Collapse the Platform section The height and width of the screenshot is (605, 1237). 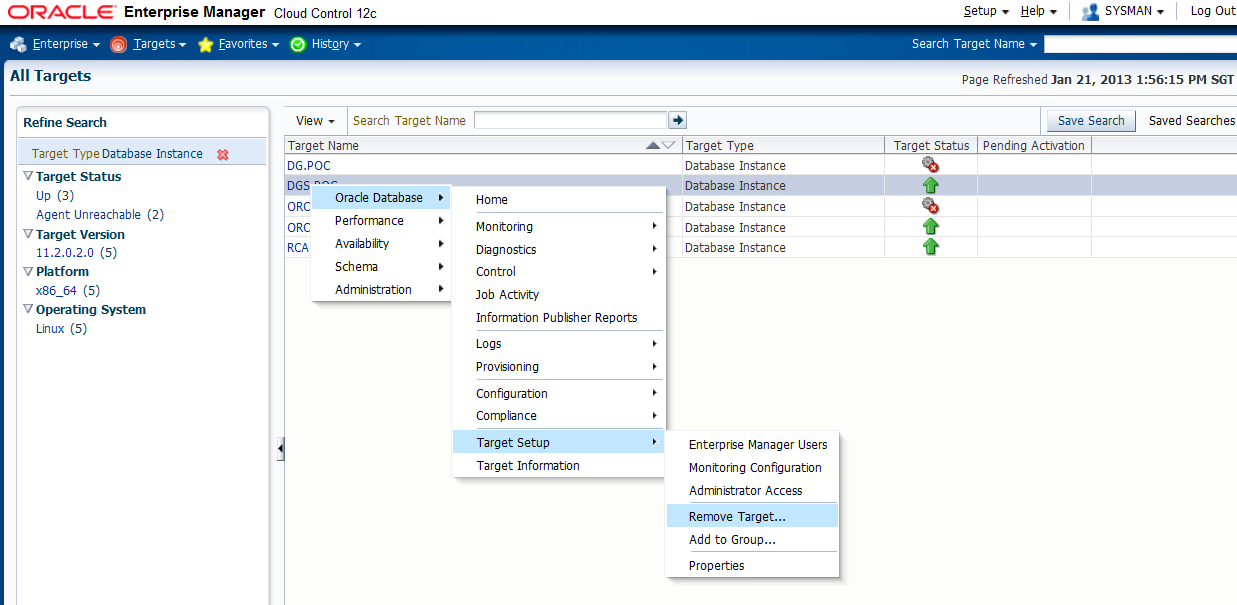click(28, 271)
